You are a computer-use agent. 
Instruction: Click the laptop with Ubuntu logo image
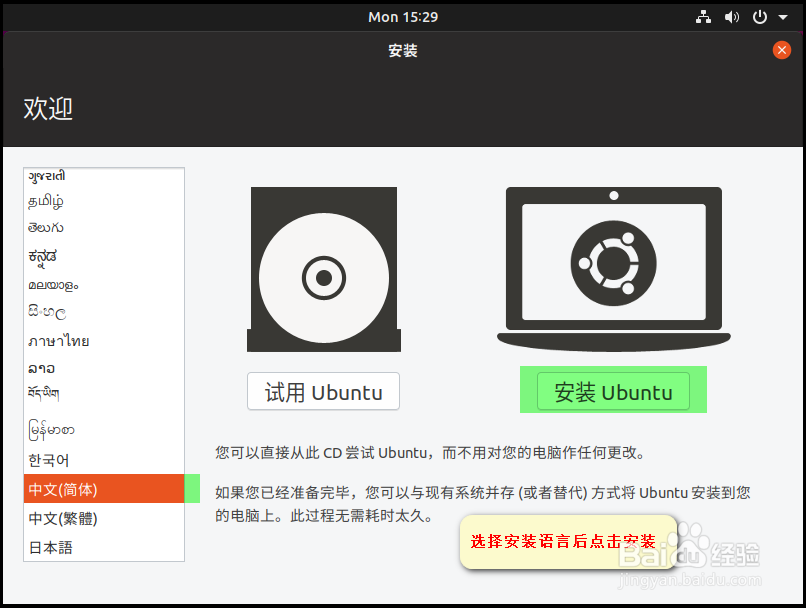pos(614,269)
